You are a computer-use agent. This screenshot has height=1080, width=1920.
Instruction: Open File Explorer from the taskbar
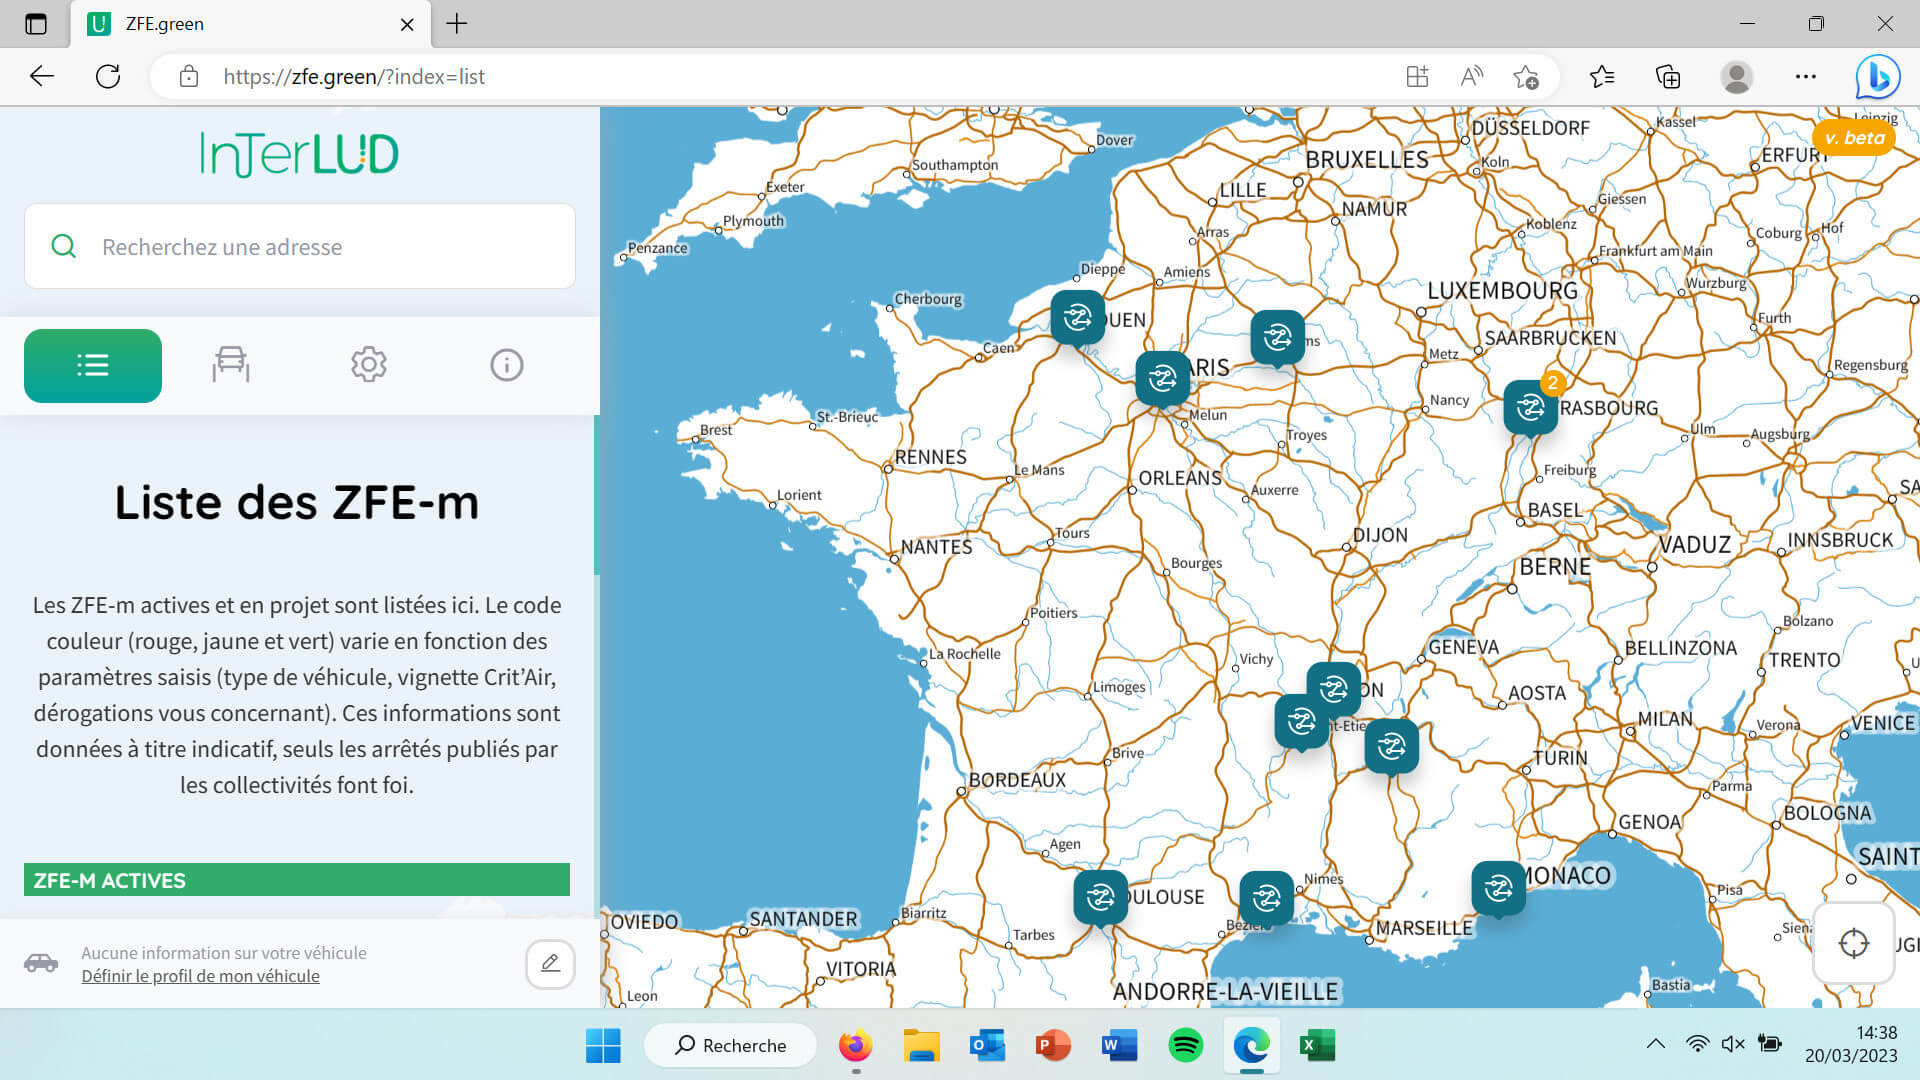(x=921, y=1046)
